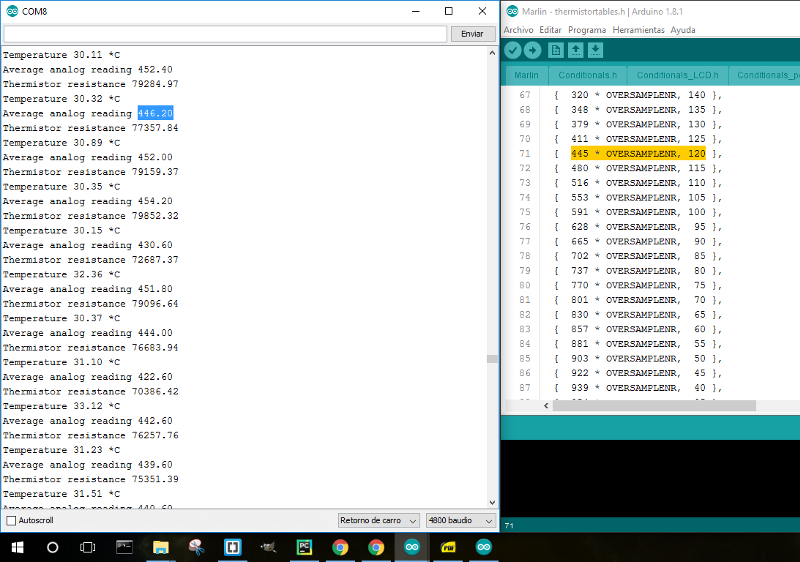Click 'Thermistor resistance 79284.97' line
The width and height of the screenshot is (800, 562).
point(91,84)
